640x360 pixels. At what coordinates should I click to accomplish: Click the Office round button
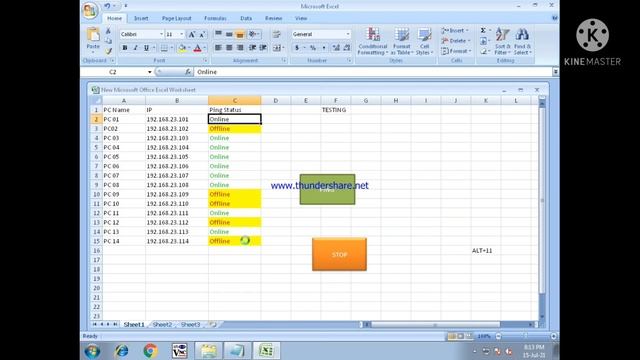(x=90, y=10)
